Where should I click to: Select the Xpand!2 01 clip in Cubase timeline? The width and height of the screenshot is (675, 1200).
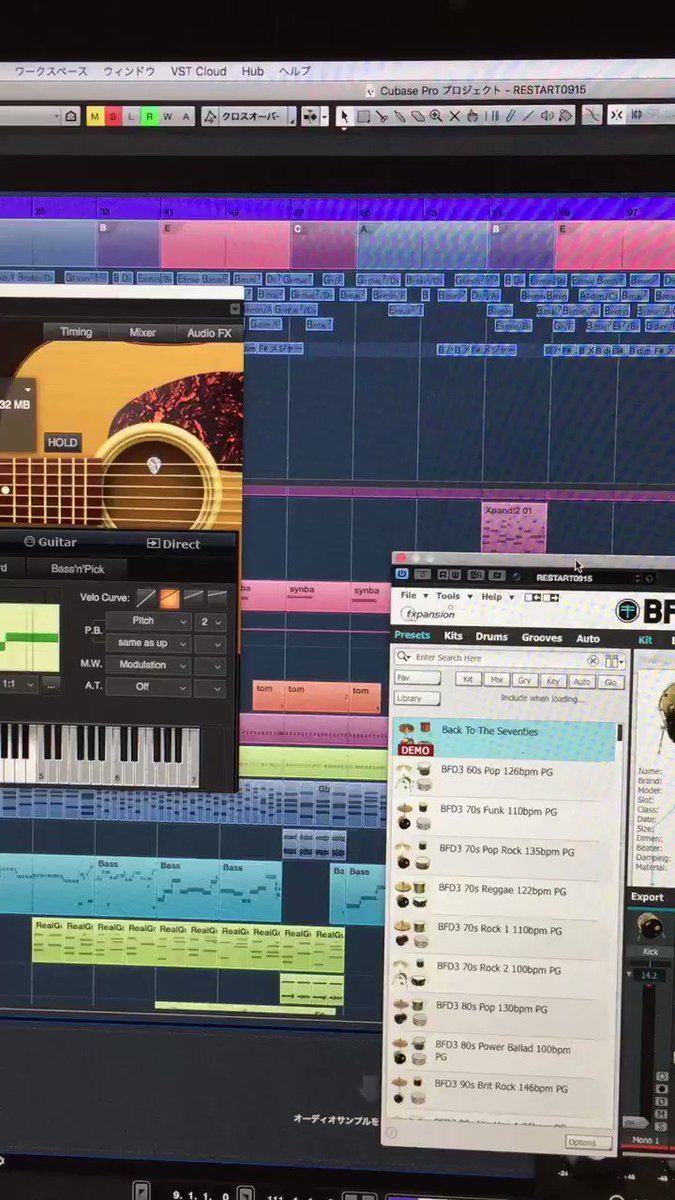click(515, 527)
